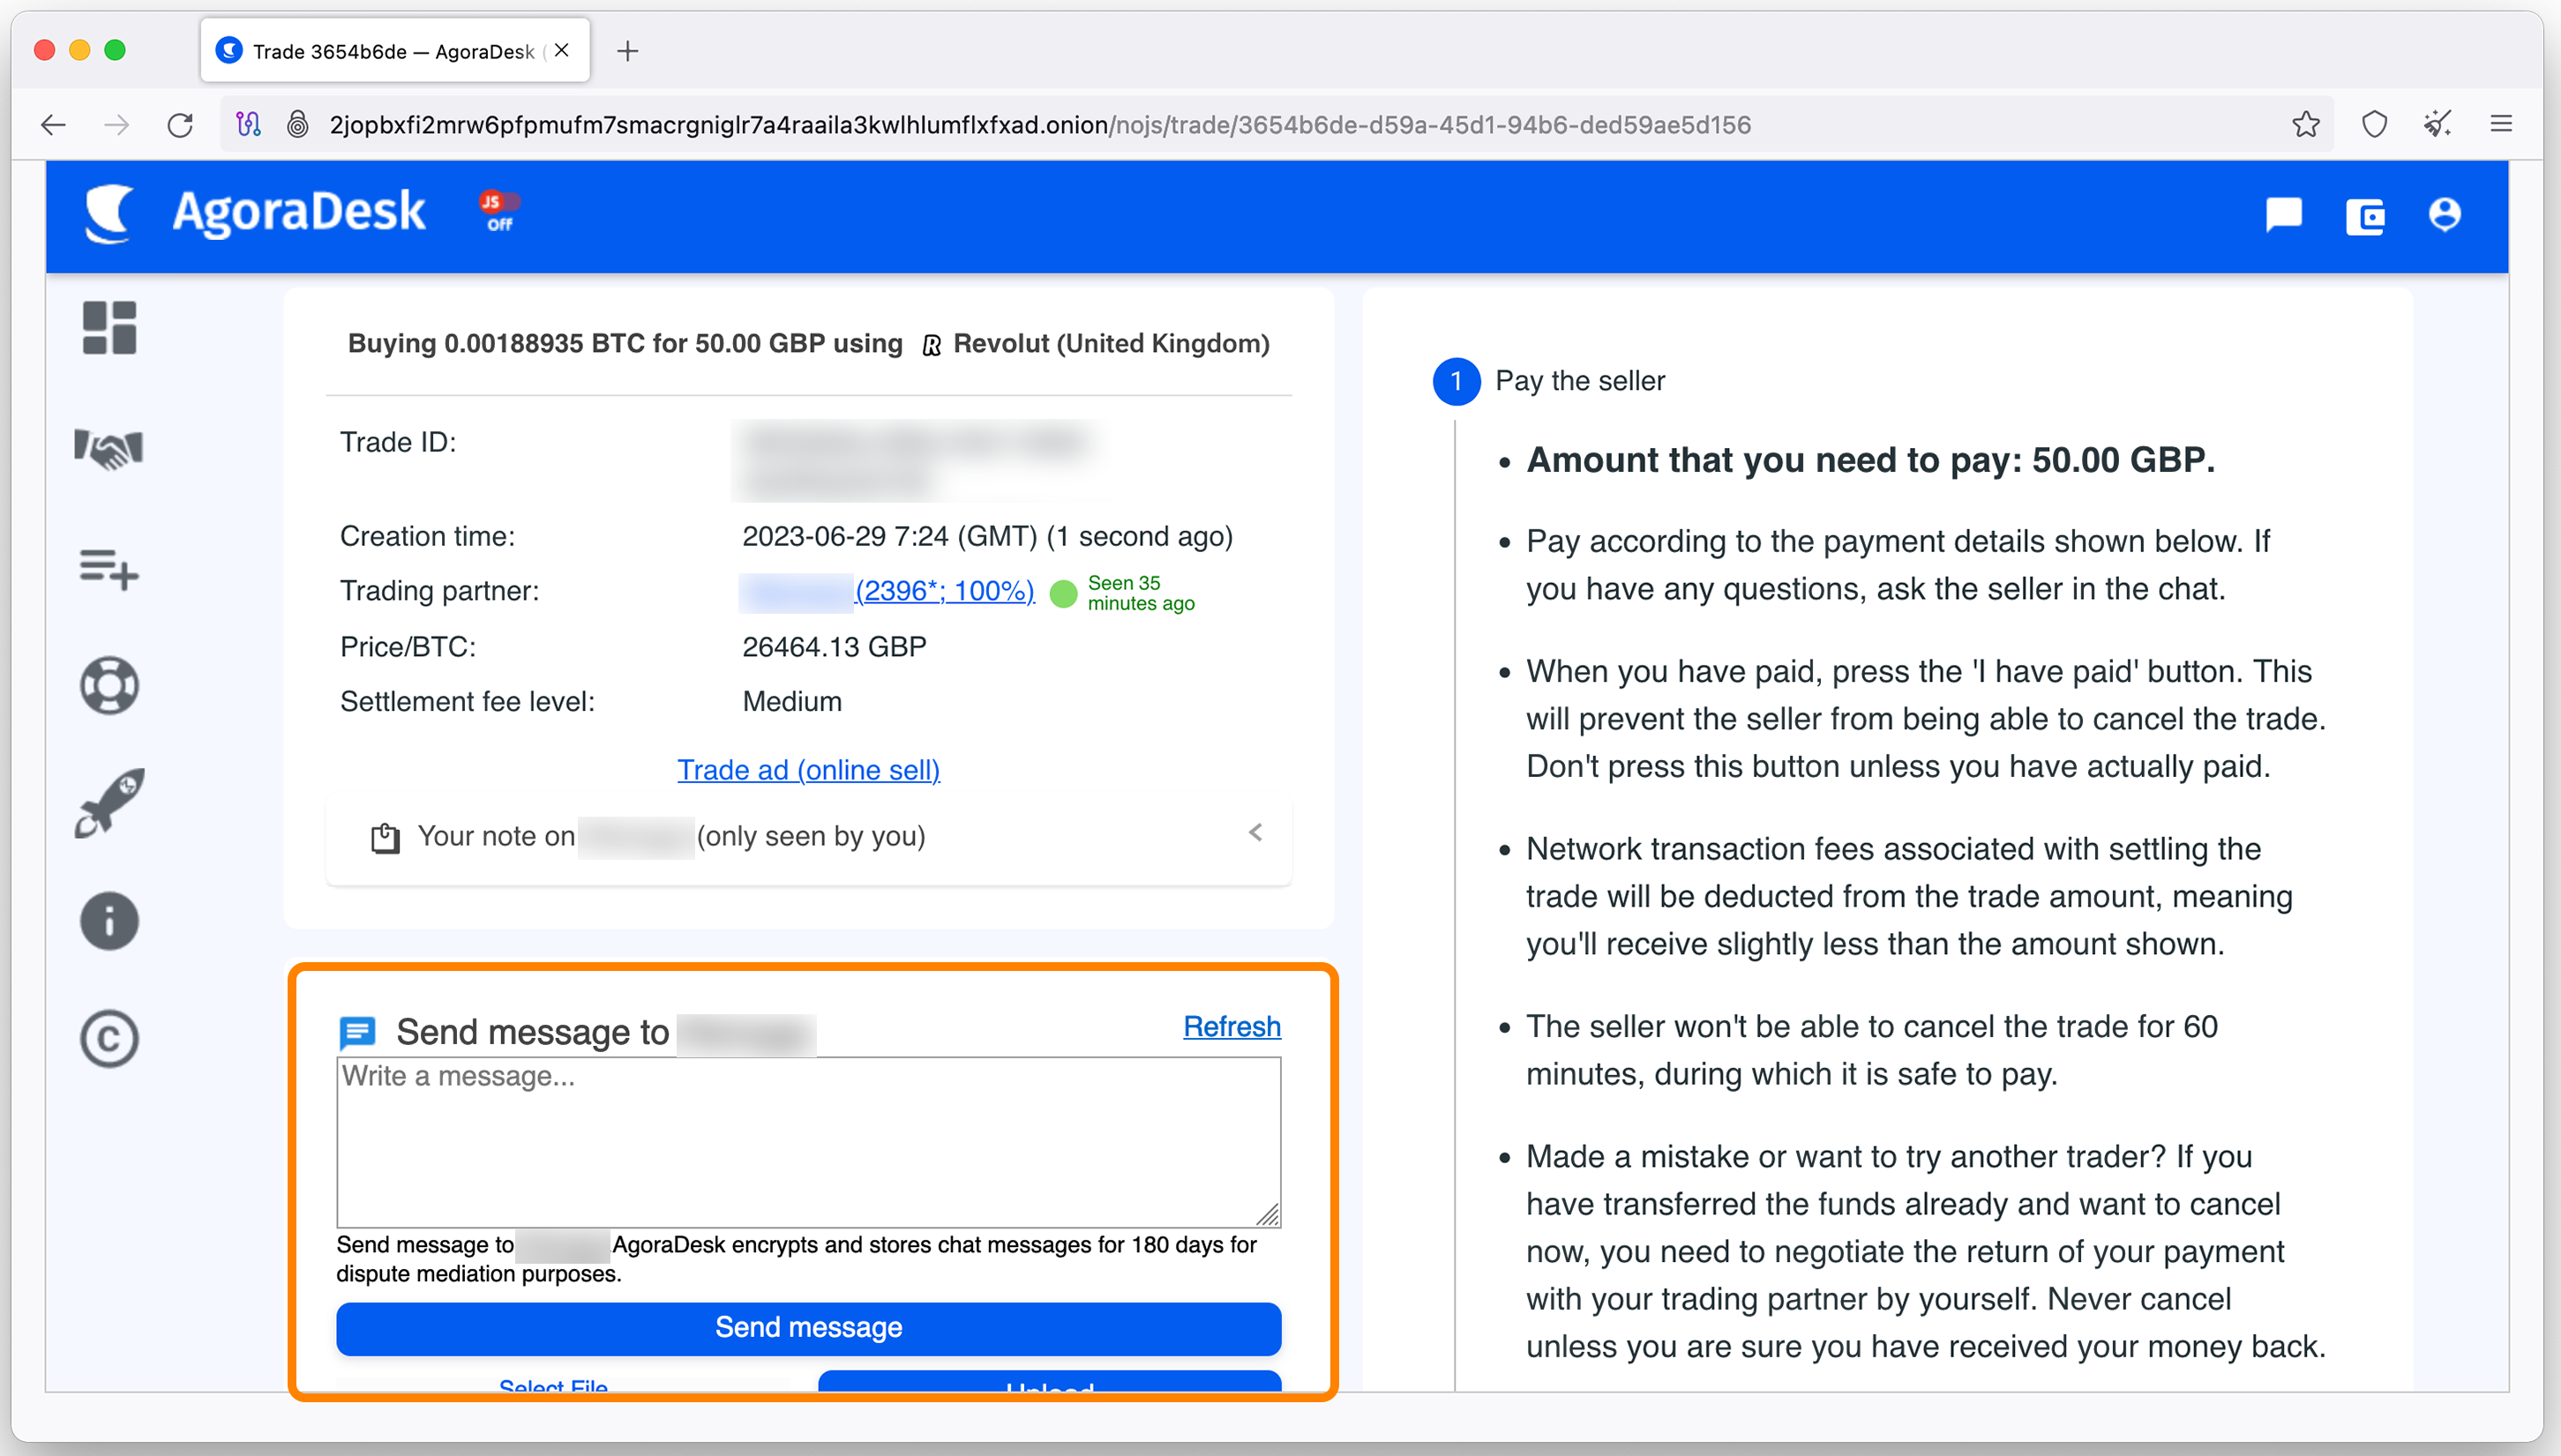Click the rocket icon in sidebar
Screen dimensions: 2561x1456
[109, 803]
